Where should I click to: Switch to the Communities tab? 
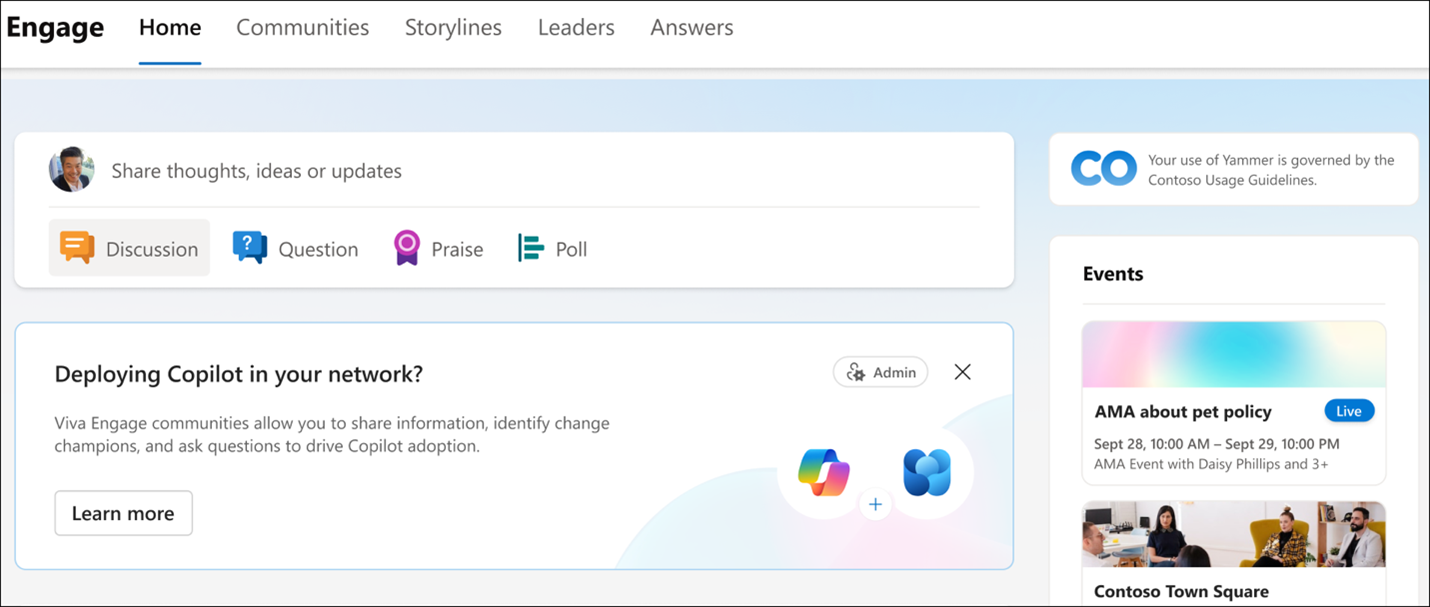tap(302, 27)
